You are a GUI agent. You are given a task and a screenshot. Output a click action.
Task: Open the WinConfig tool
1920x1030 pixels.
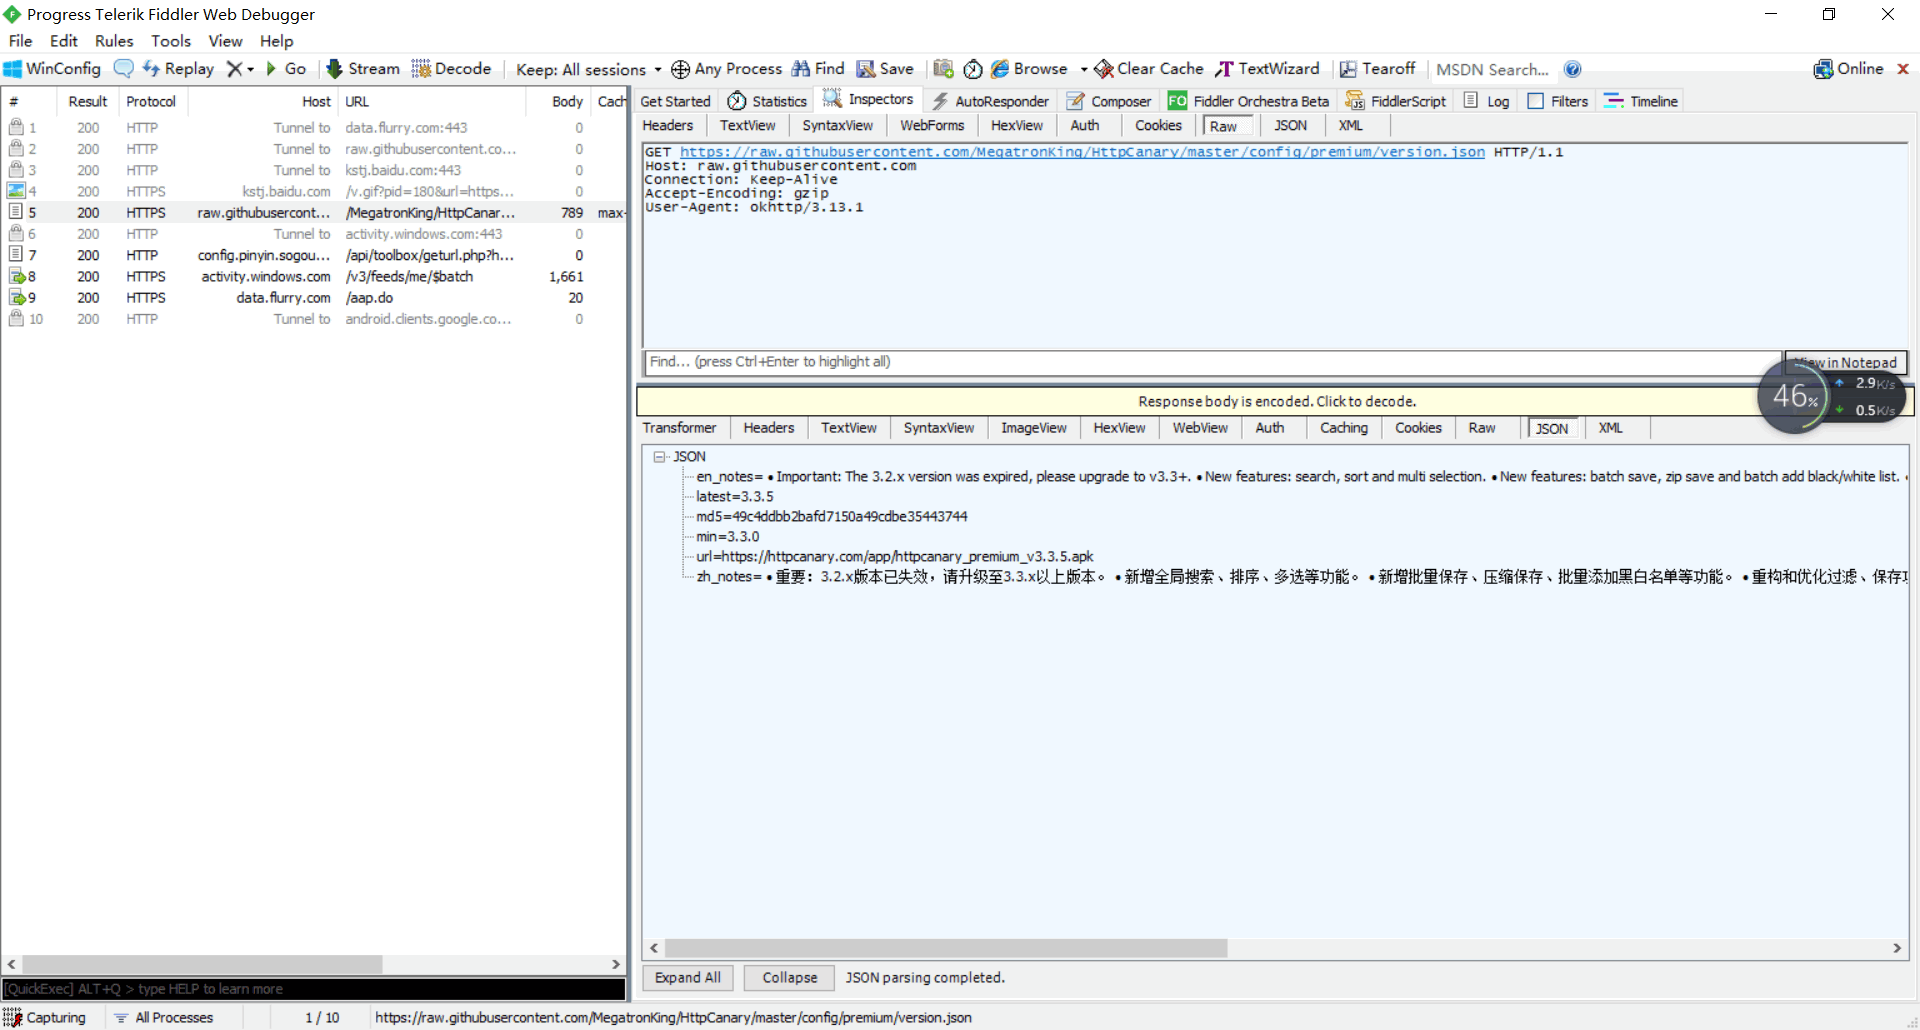point(52,68)
